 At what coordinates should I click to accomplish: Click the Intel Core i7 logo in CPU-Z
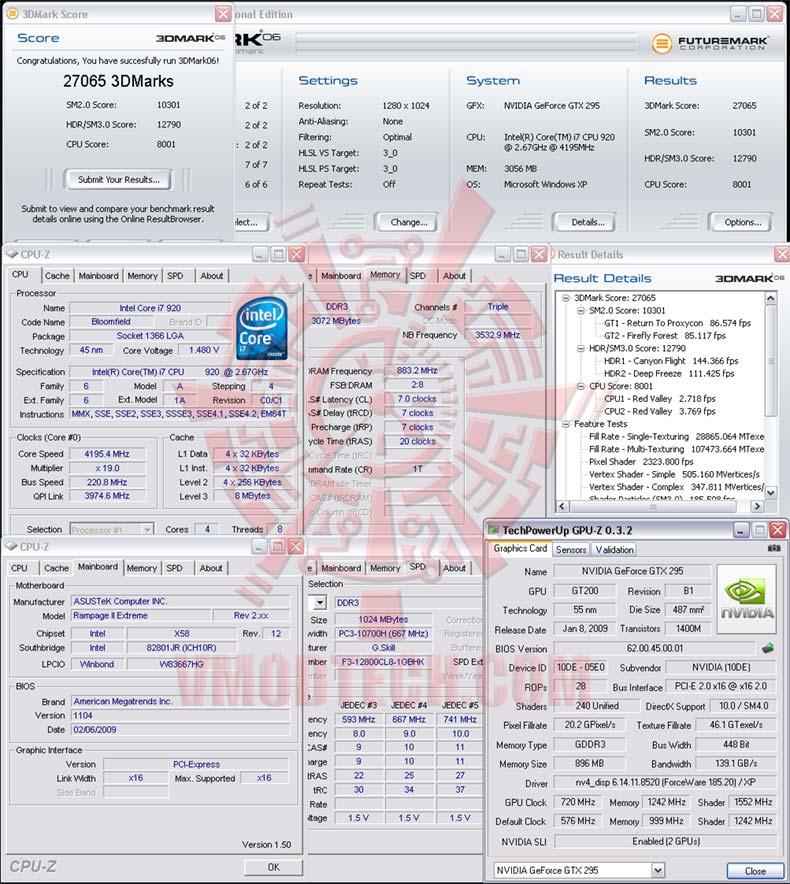click(262, 329)
